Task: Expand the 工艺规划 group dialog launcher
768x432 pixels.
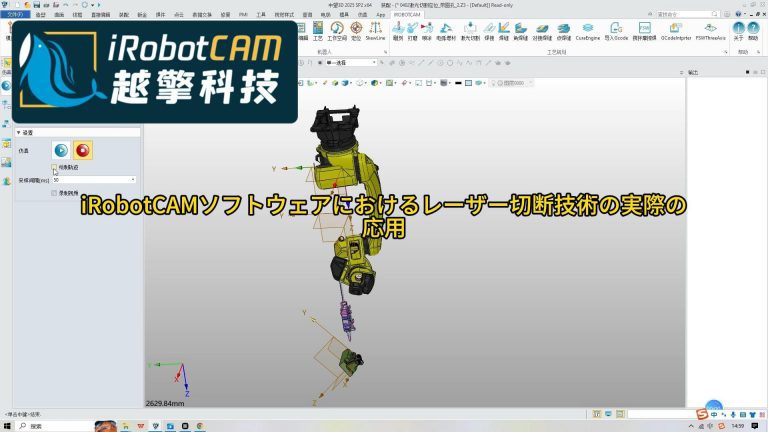Action: 725,52
